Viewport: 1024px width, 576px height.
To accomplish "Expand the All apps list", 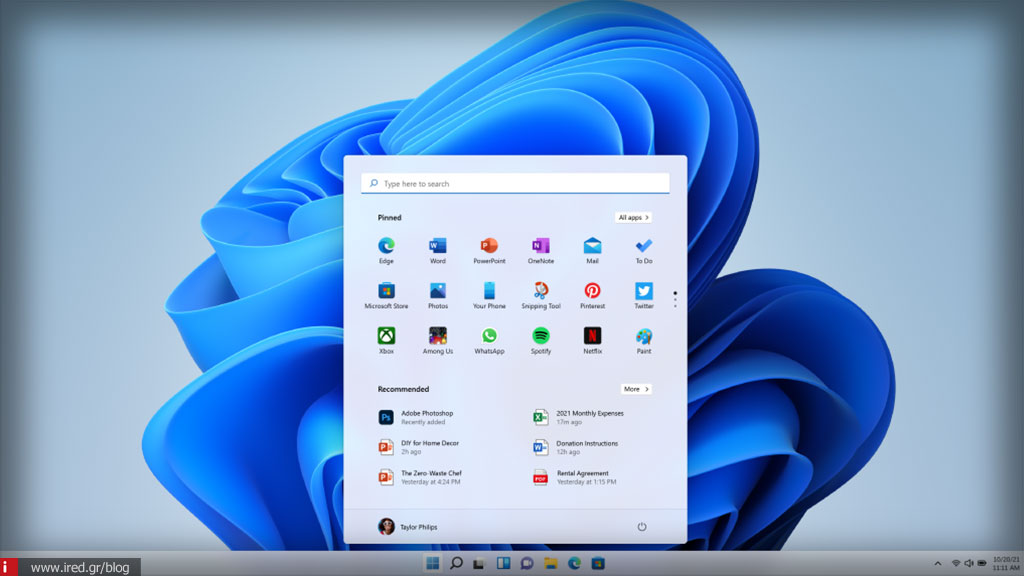I will (634, 216).
